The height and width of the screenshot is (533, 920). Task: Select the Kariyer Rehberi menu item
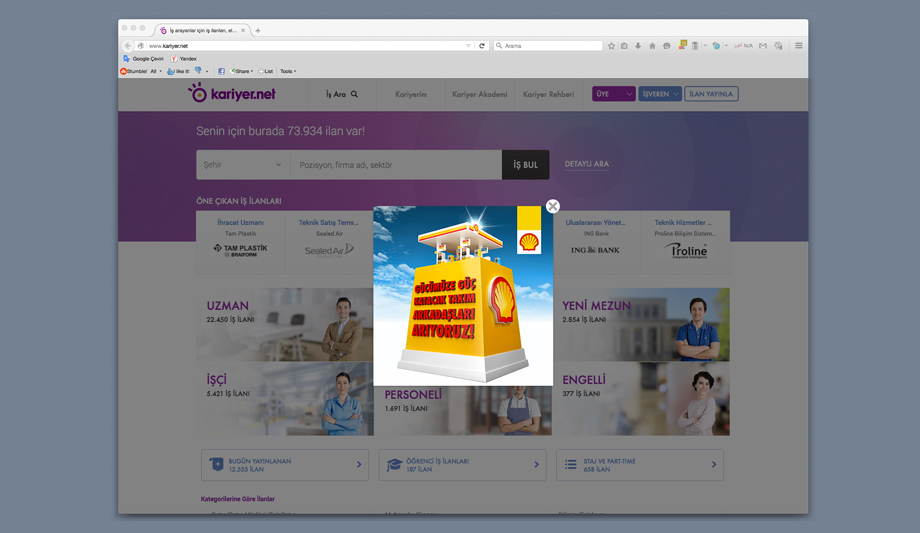pos(548,94)
